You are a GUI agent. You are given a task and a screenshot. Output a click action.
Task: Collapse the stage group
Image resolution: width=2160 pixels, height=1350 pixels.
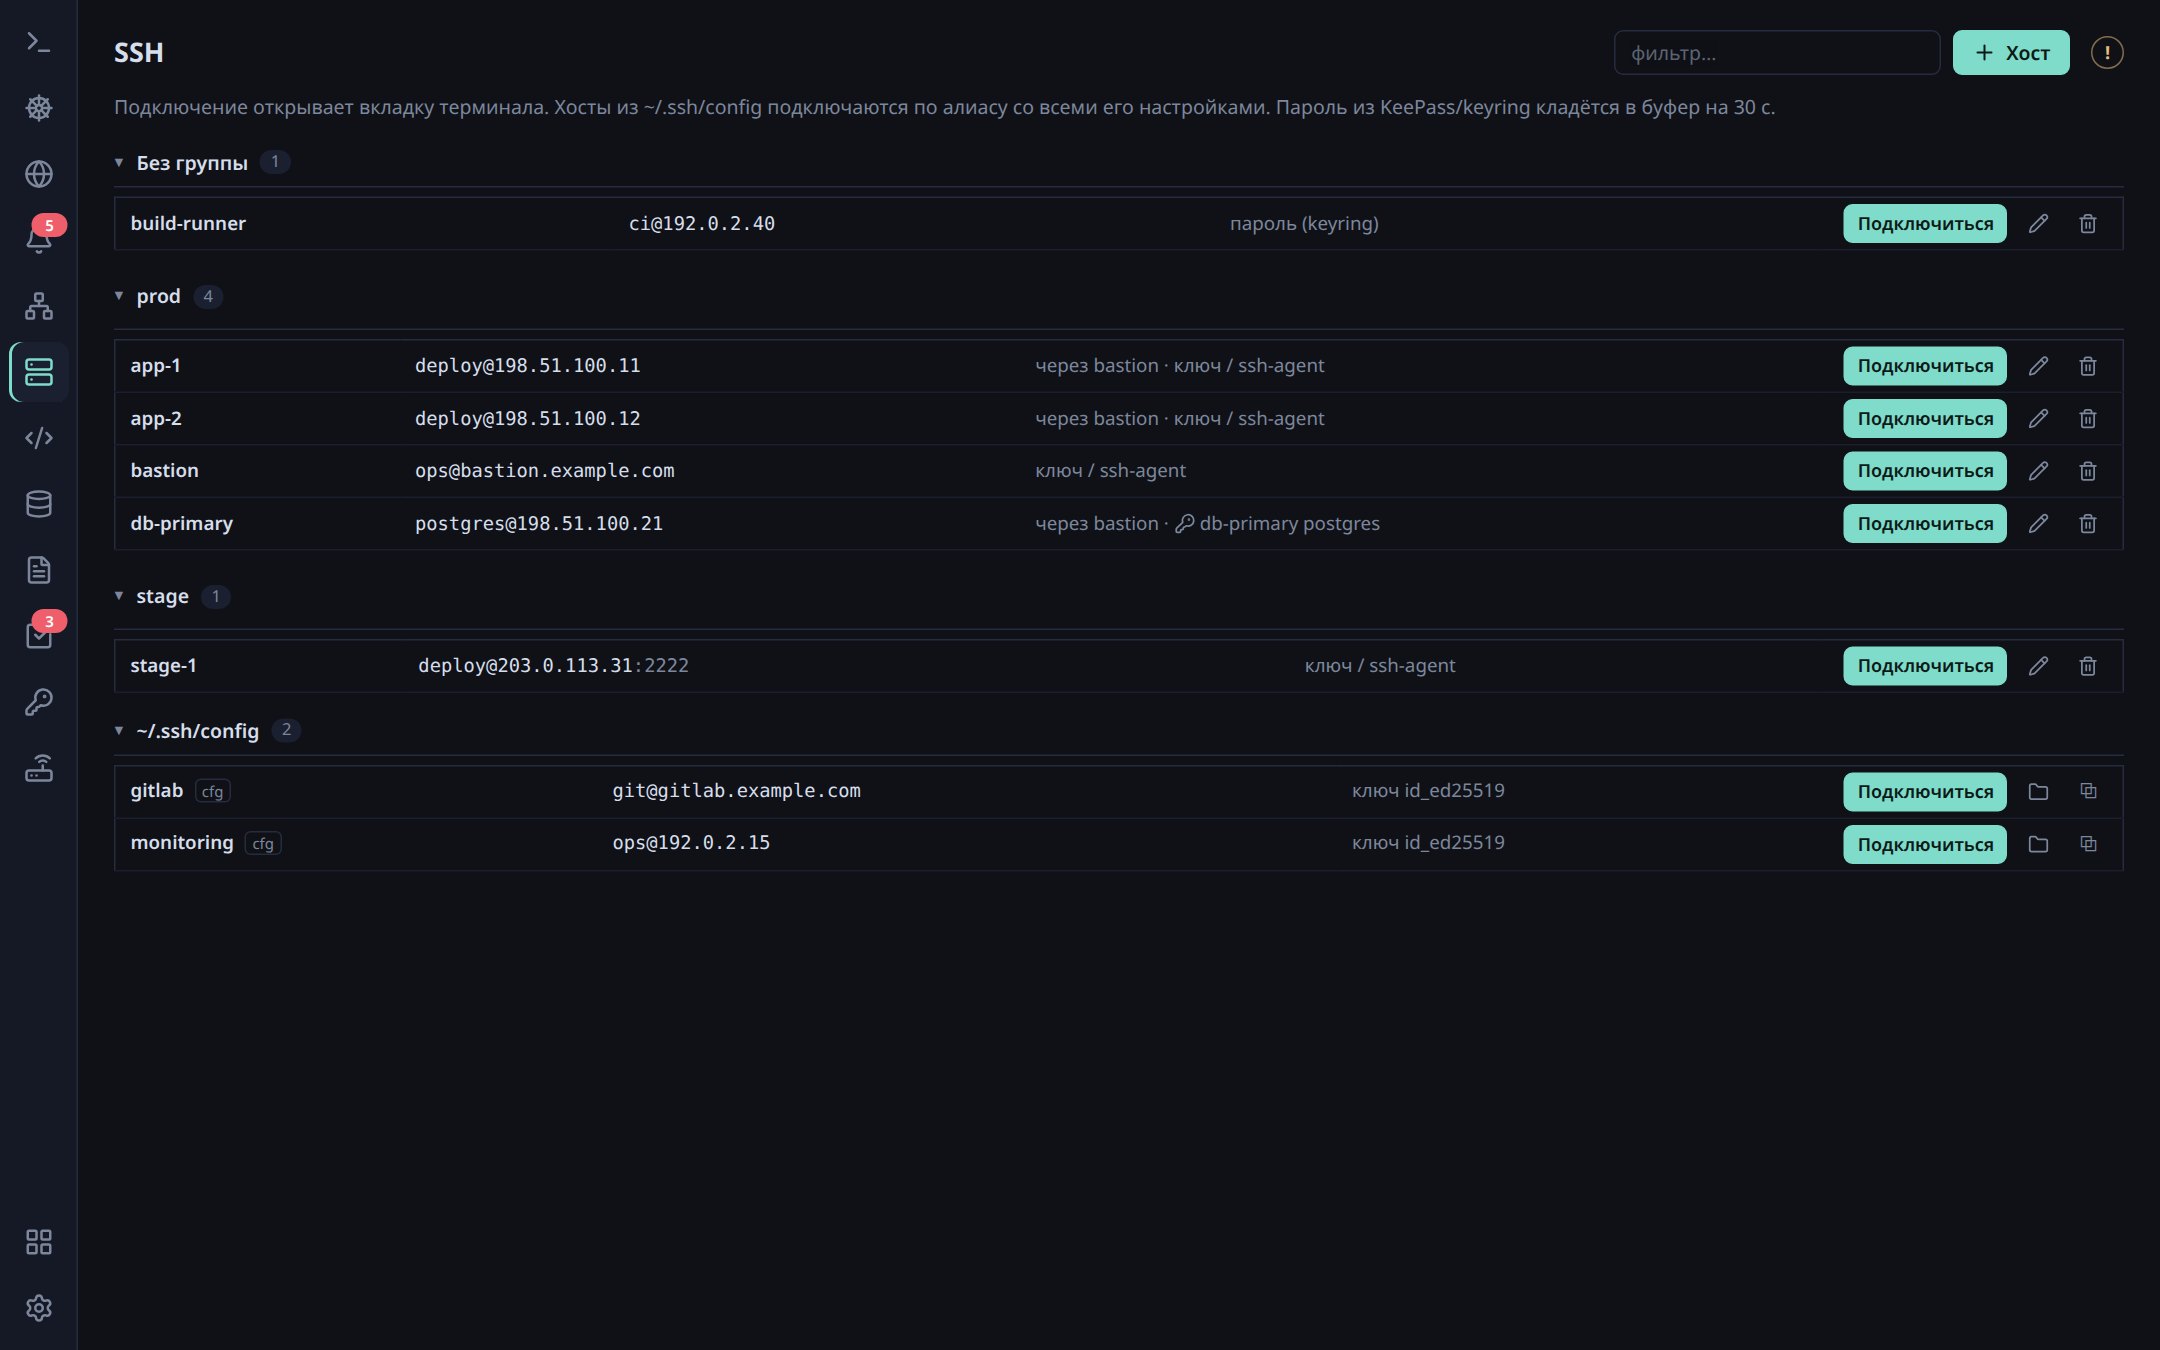pos(119,596)
